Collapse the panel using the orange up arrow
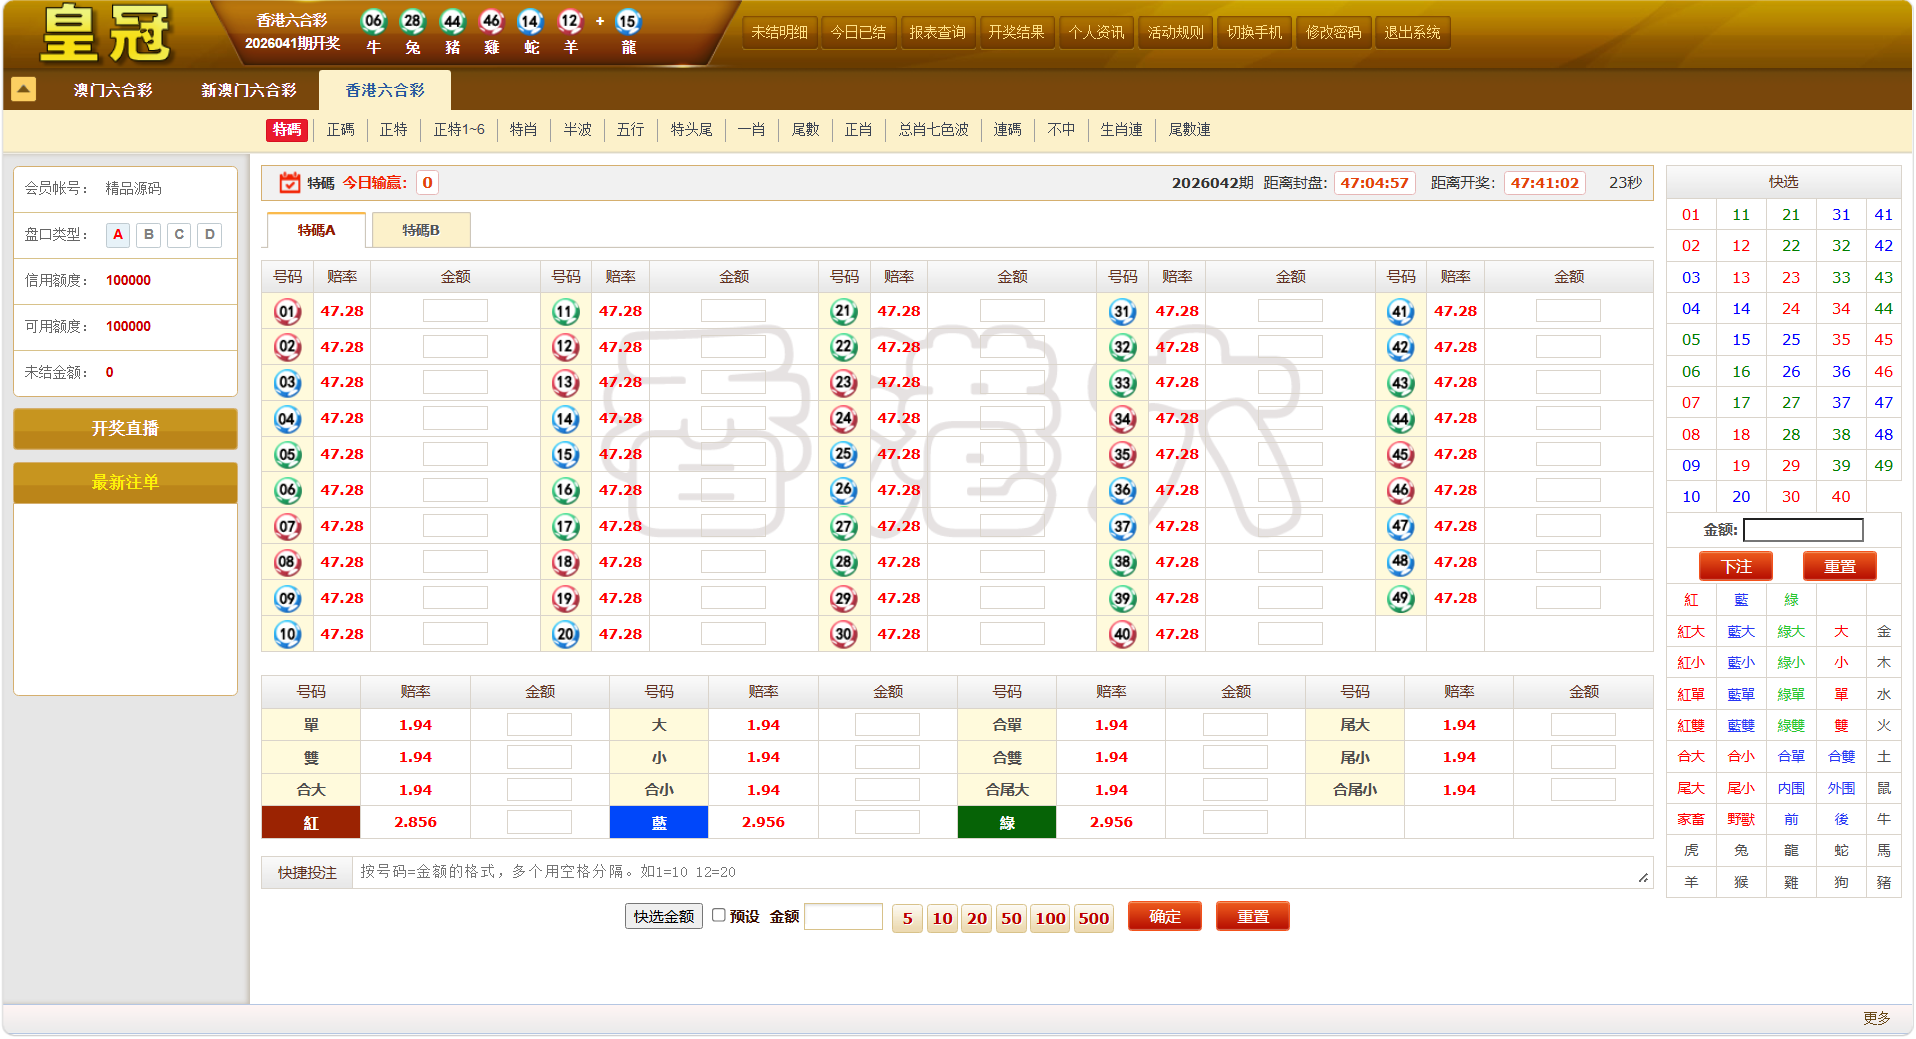Image resolution: width=1916 pixels, height=1039 pixels. 24,90
